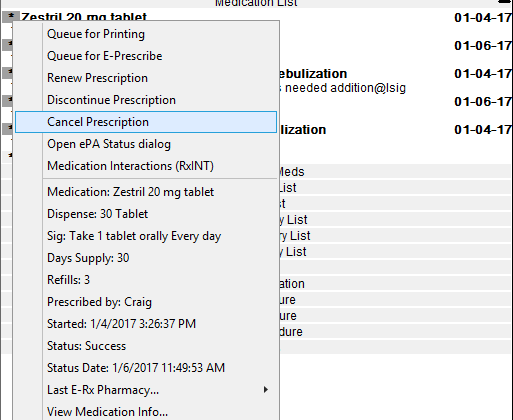
Task: Click the Medication List header
Action: (x=256, y=3)
